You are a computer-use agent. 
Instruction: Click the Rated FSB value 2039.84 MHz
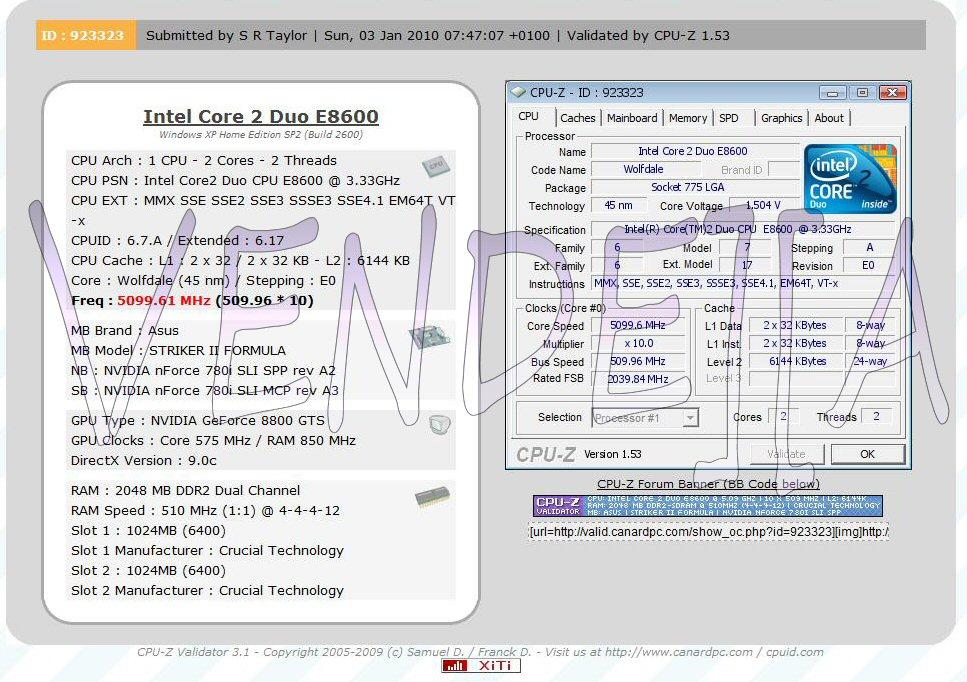pyautogui.click(x=638, y=379)
